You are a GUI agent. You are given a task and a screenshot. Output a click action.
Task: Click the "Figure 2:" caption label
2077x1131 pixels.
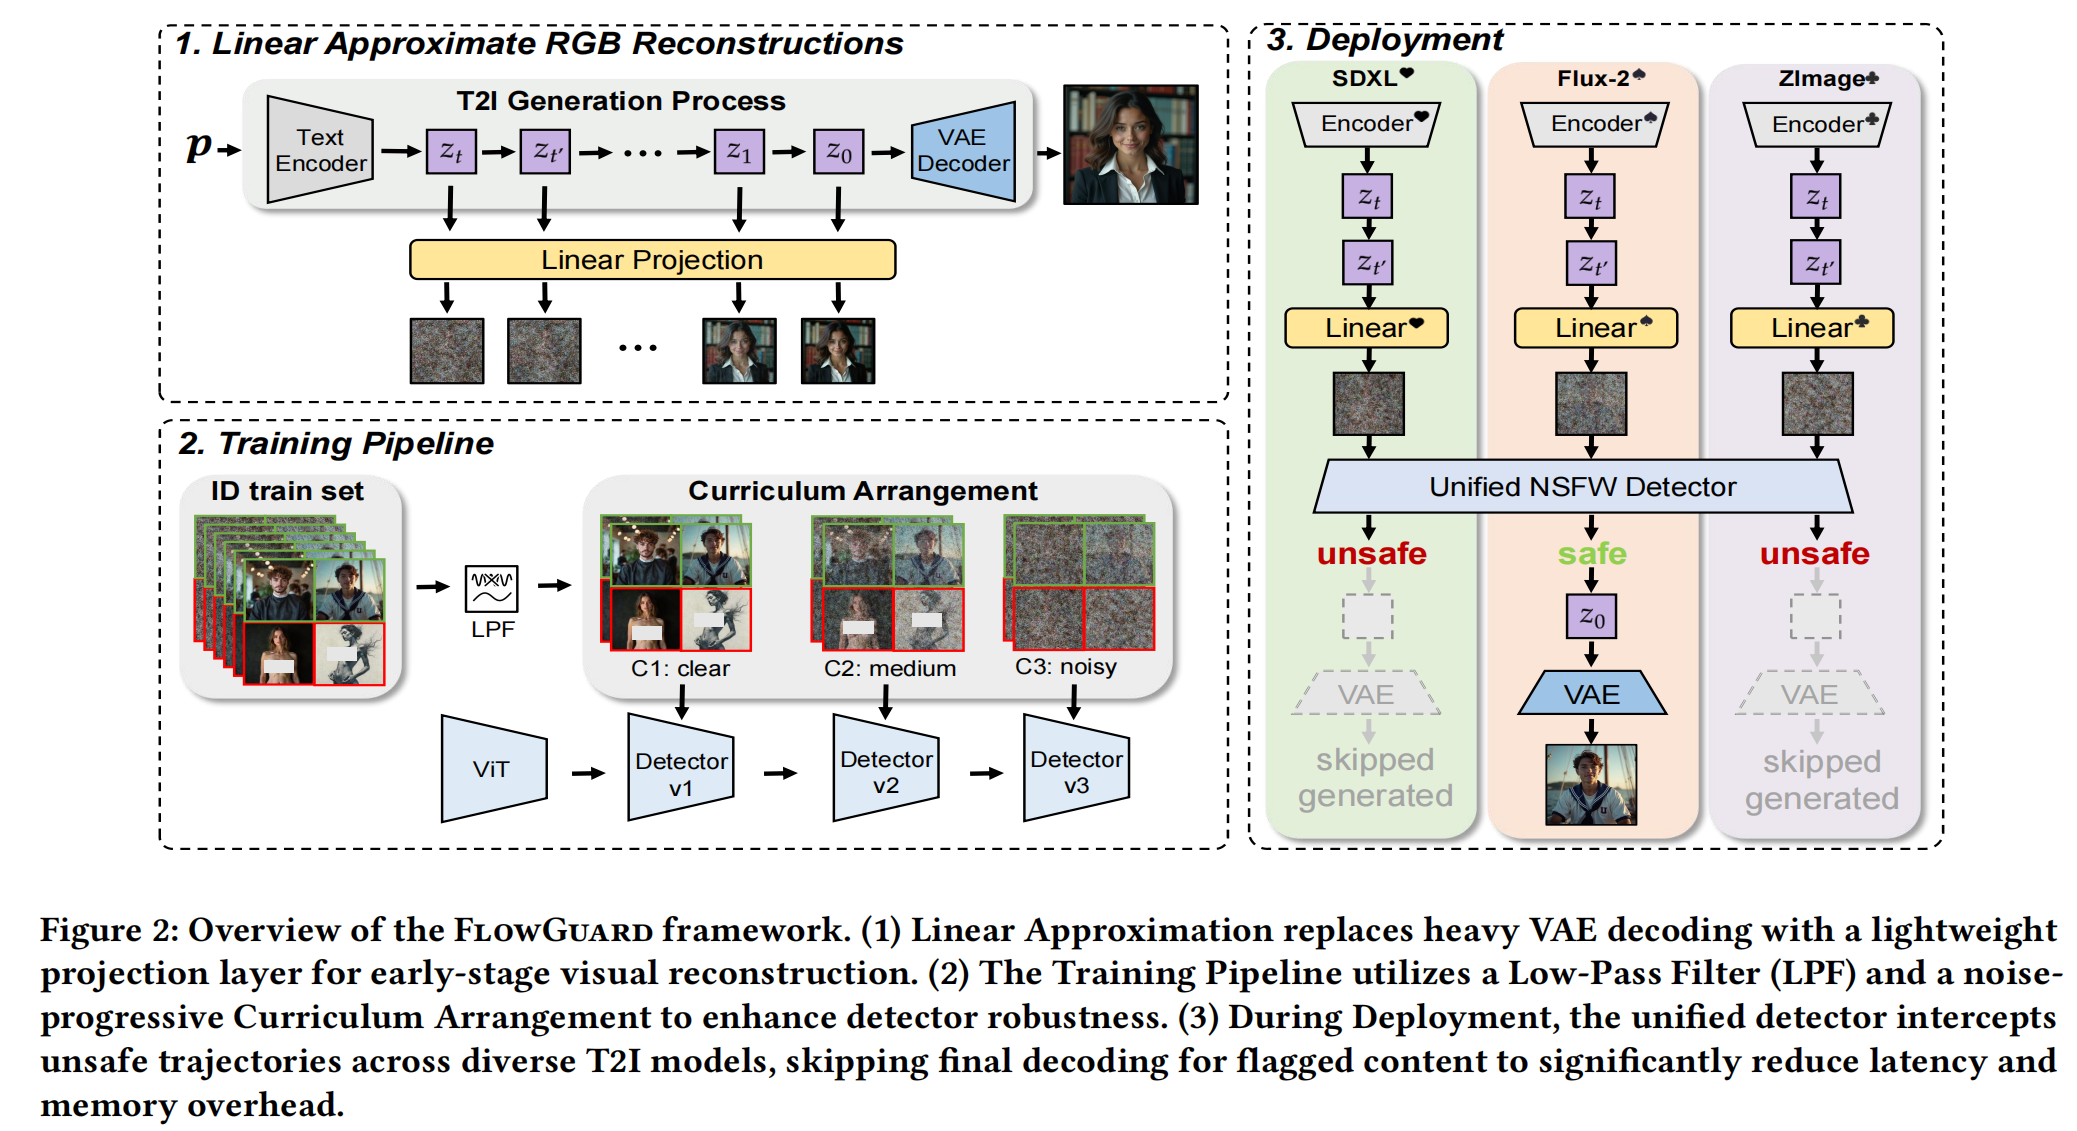[x=109, y=930]
